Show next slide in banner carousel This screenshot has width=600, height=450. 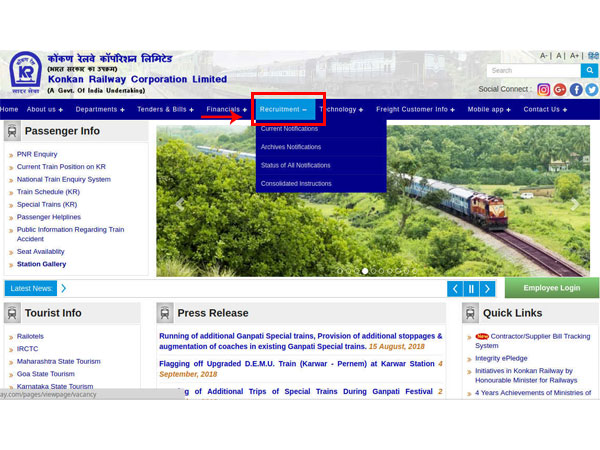point(575,204)
